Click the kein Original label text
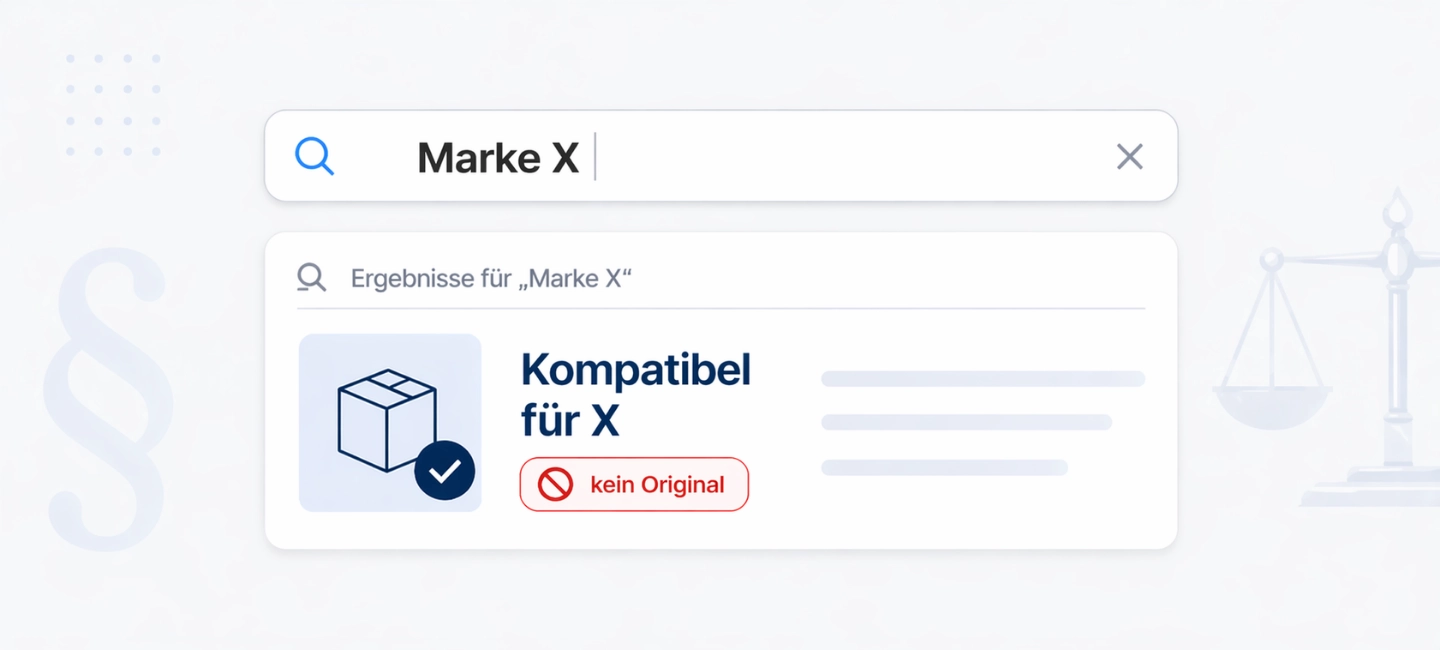1440x650 pixels. click(x=657, y=485)
